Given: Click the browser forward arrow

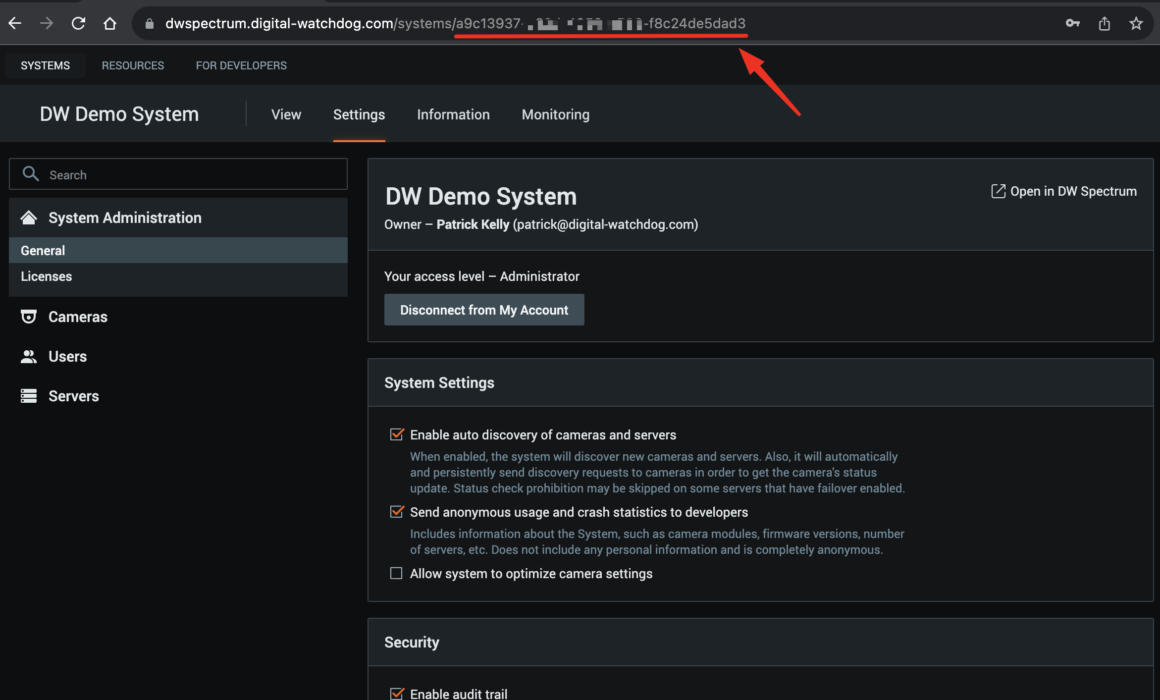Looking at the screenshot, I should tap(47, 24).
